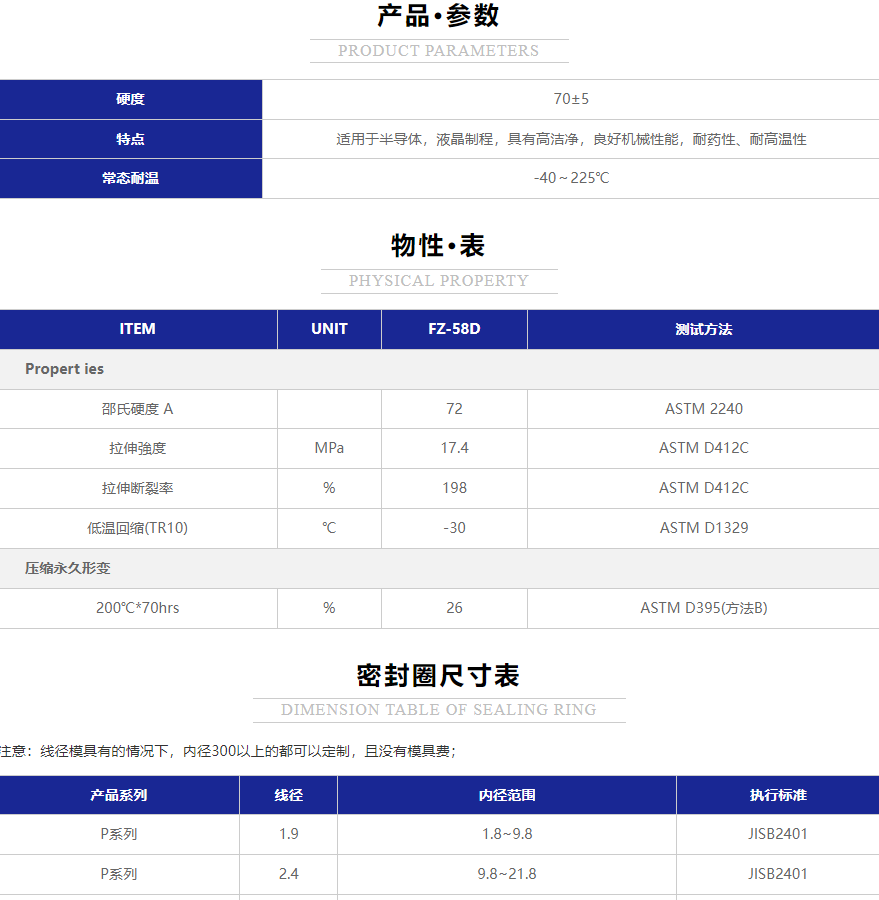
Task: Click the ASTM 2240 test method cell
Action: [x=703, y=409]
